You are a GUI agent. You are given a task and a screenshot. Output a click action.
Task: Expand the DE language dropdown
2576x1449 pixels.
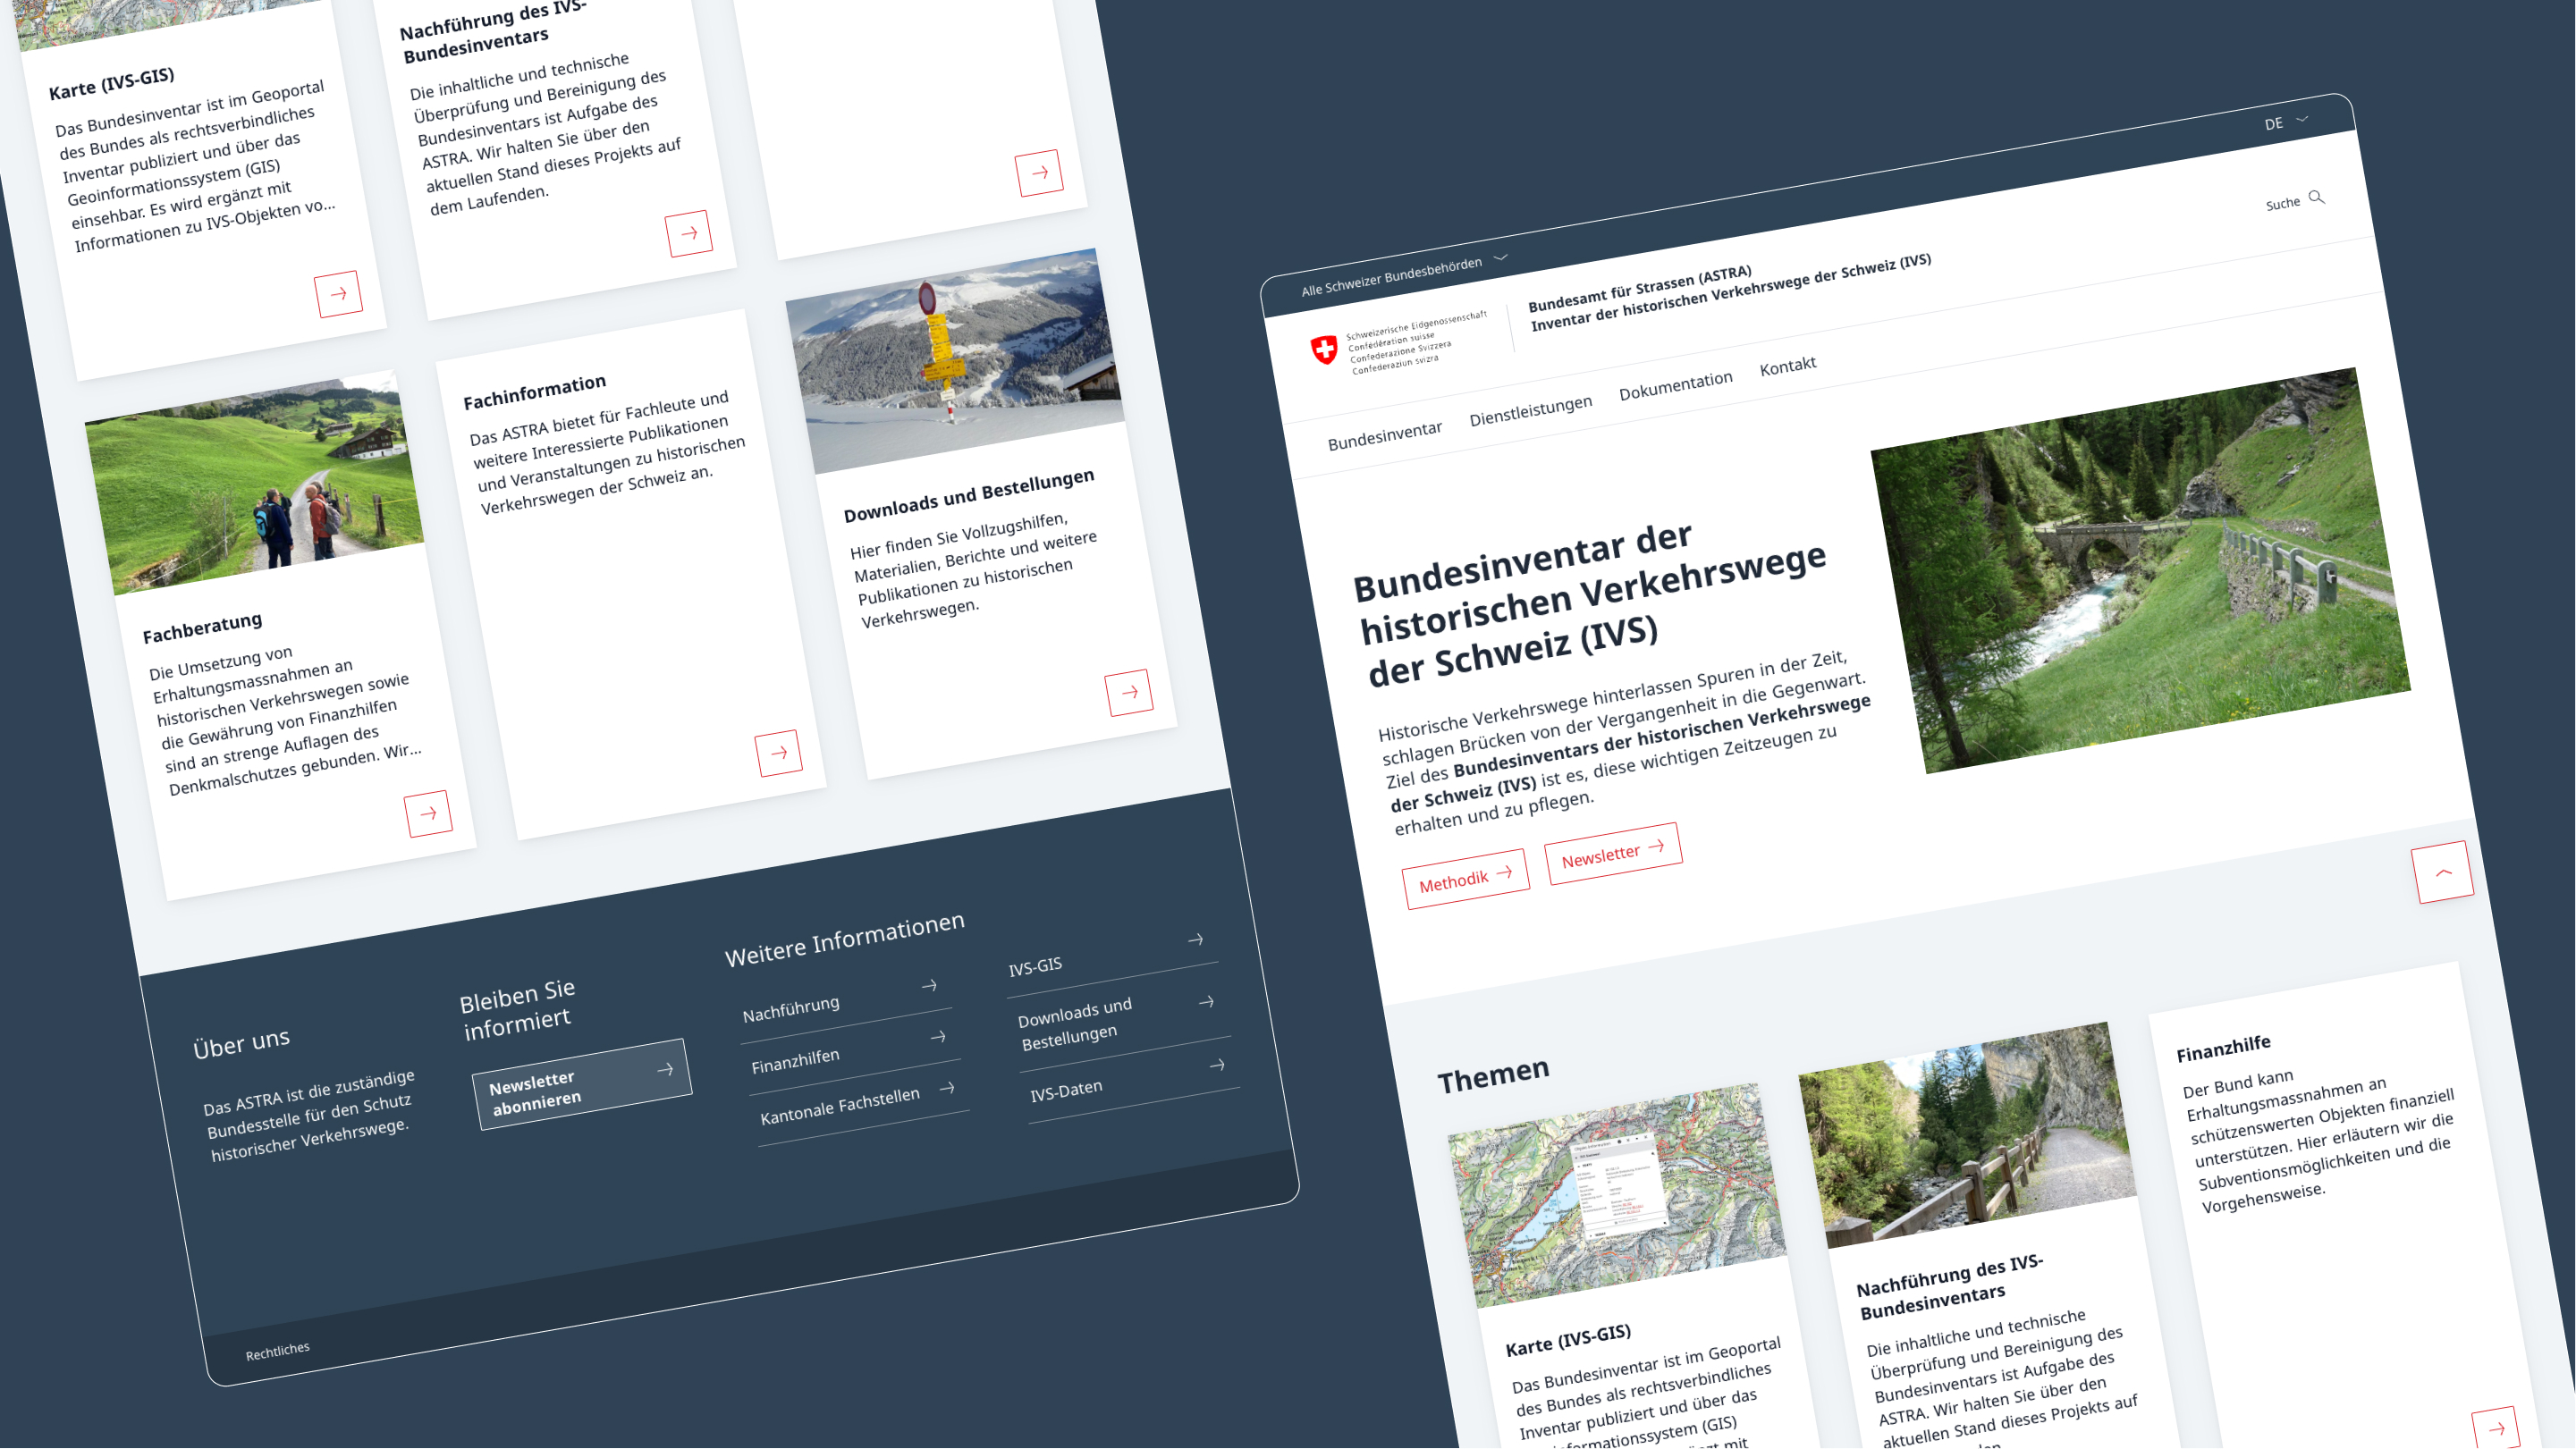pos(2286,122)
